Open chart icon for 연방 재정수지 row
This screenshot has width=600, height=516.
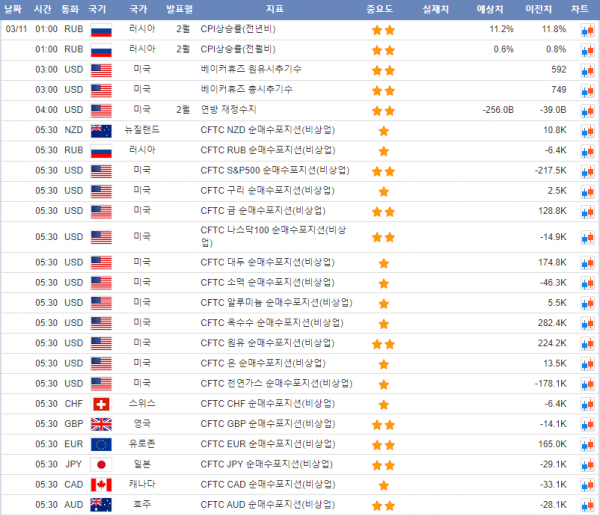pyautogui.click(x=587, y=110)
